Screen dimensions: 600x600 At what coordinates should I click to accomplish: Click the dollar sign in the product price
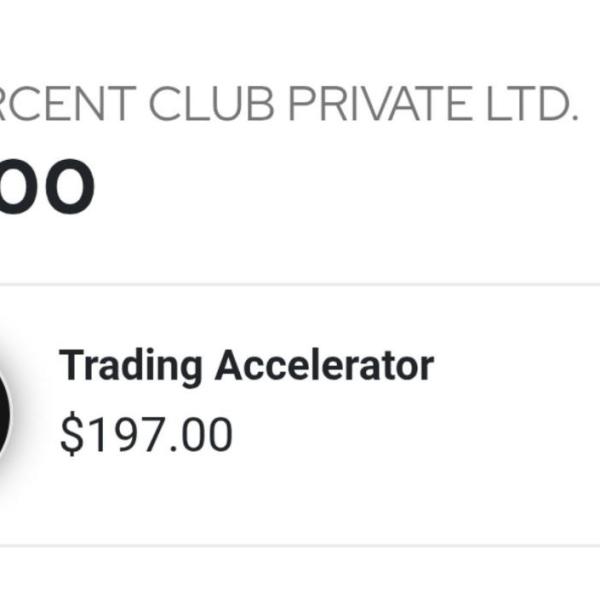coord(71,435)
